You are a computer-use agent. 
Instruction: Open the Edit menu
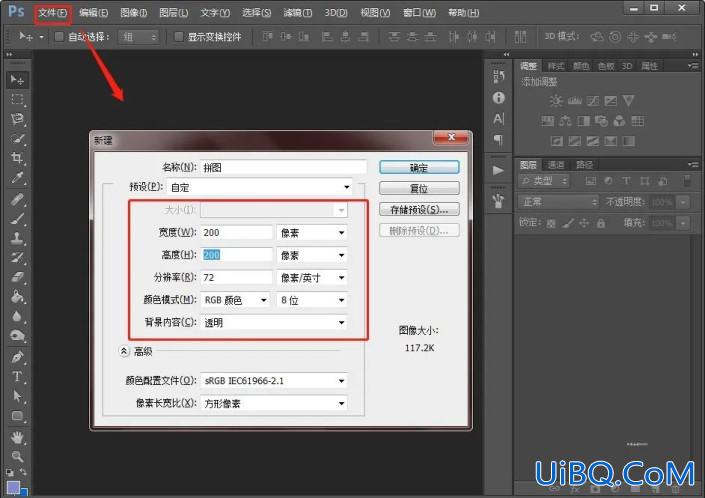click(94, 13)
